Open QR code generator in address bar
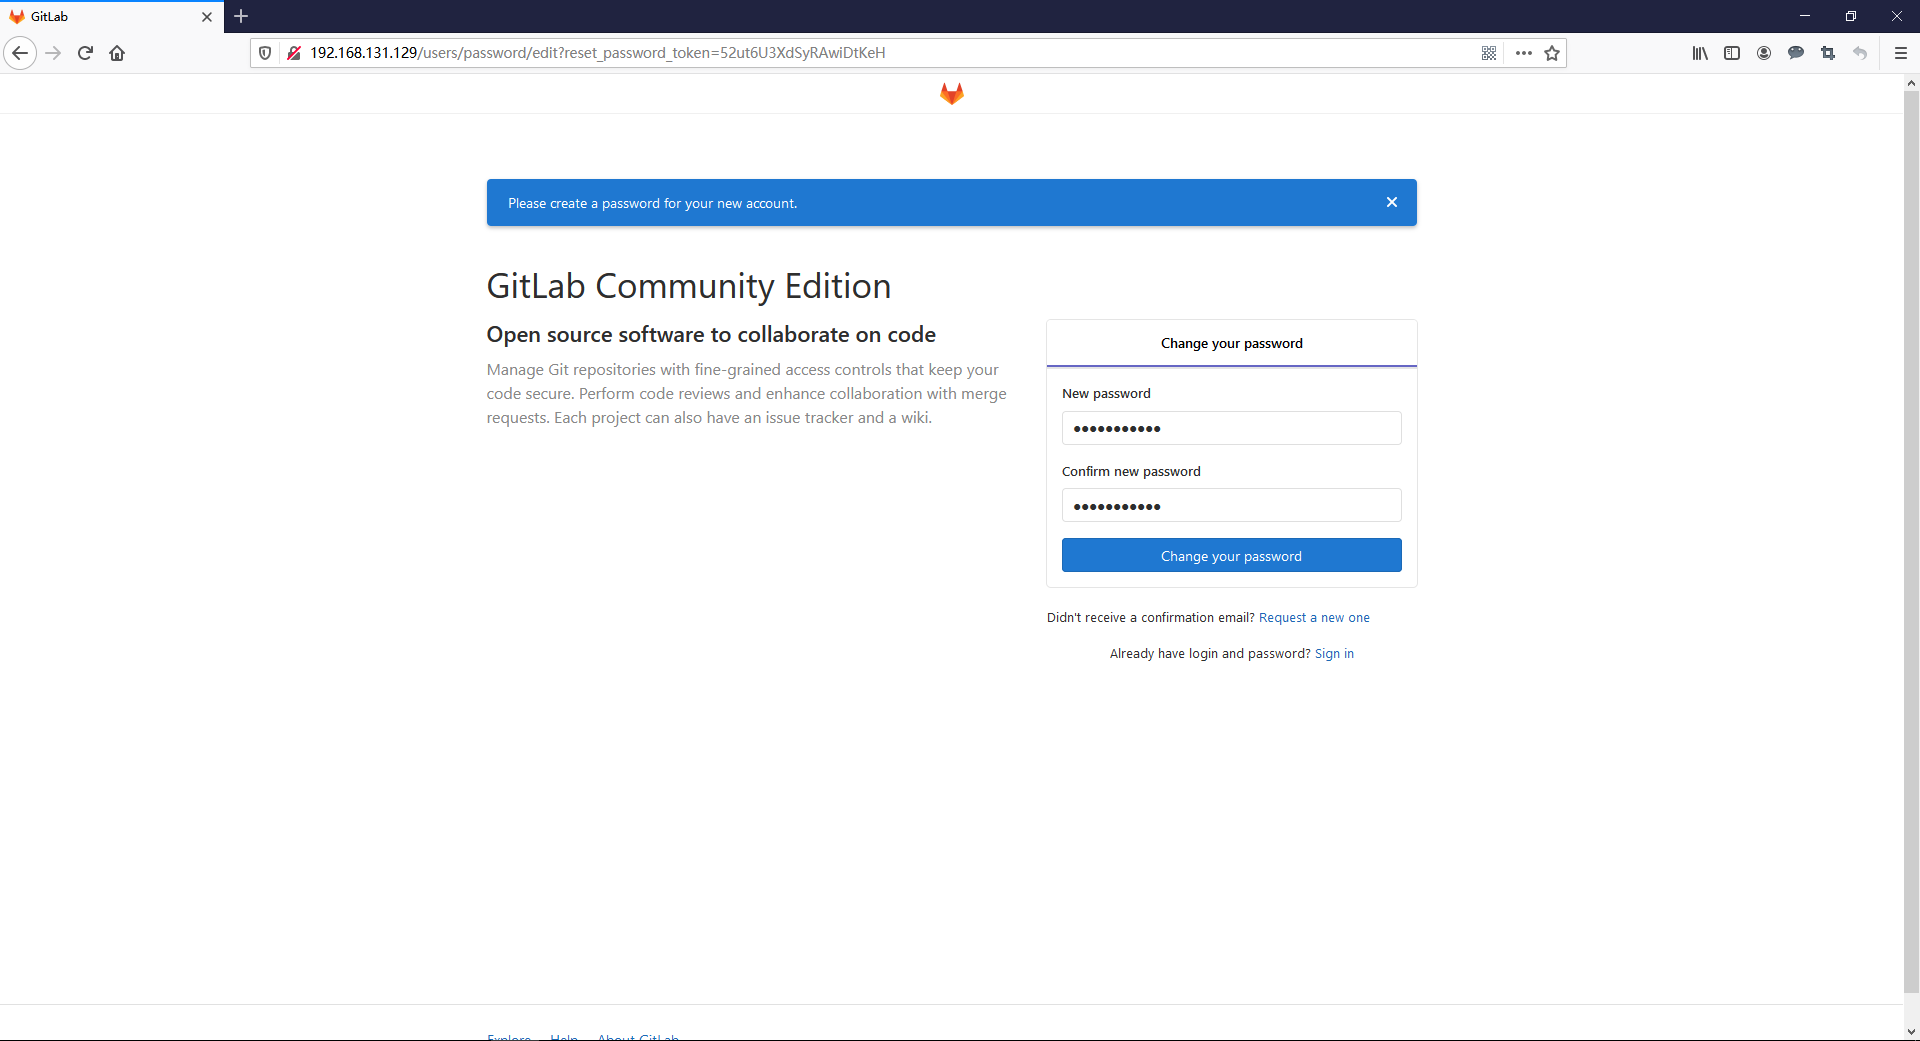The image size is (1920, 1041). (1489, 53)
